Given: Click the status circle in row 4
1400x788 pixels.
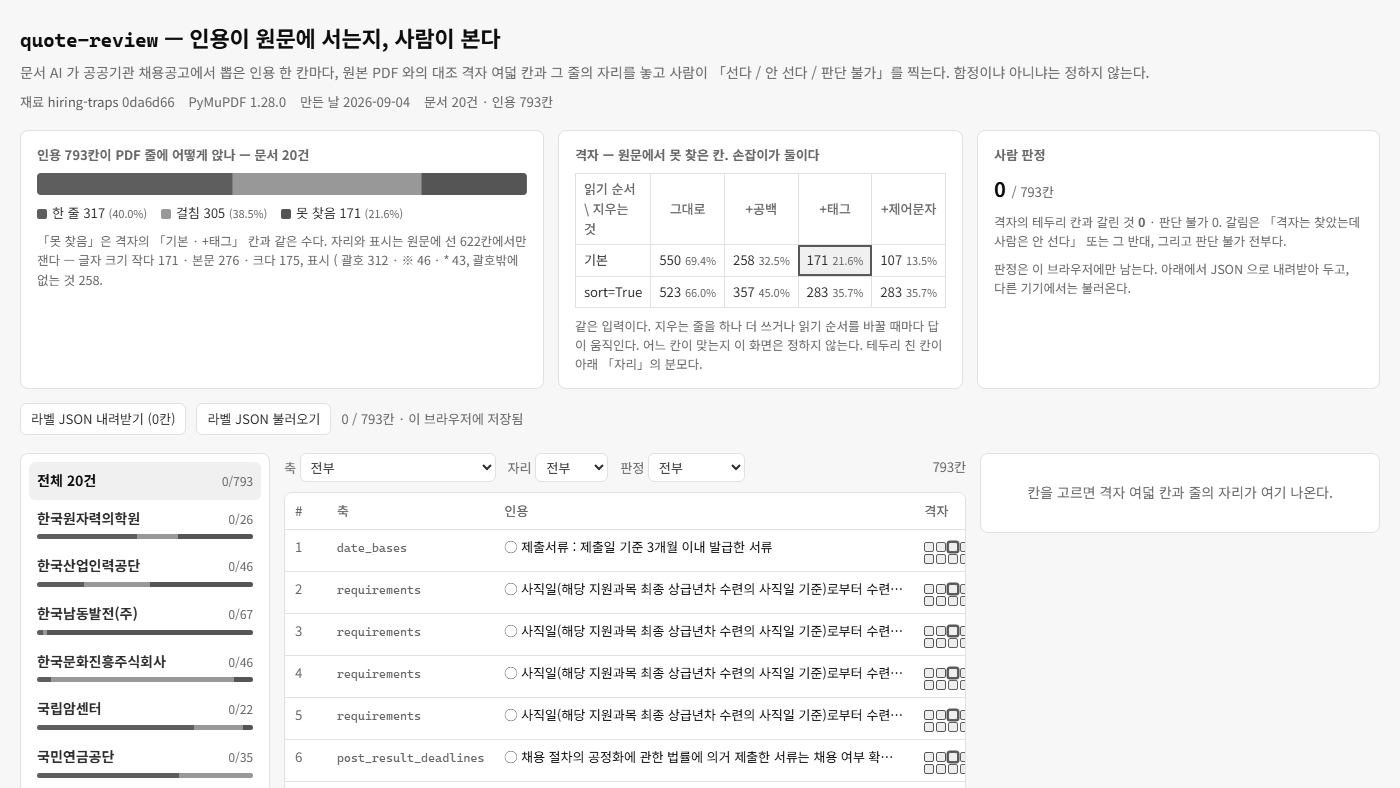Looking at the screenshot, I should (511, 673).
